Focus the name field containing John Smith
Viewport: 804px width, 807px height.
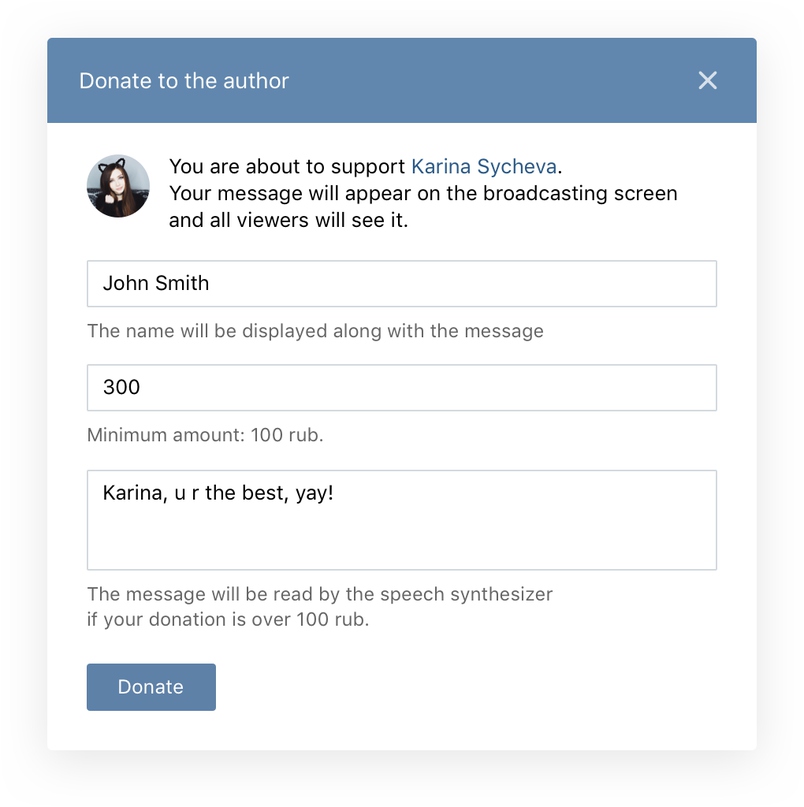pyautogui.click(x=401, y=284)
